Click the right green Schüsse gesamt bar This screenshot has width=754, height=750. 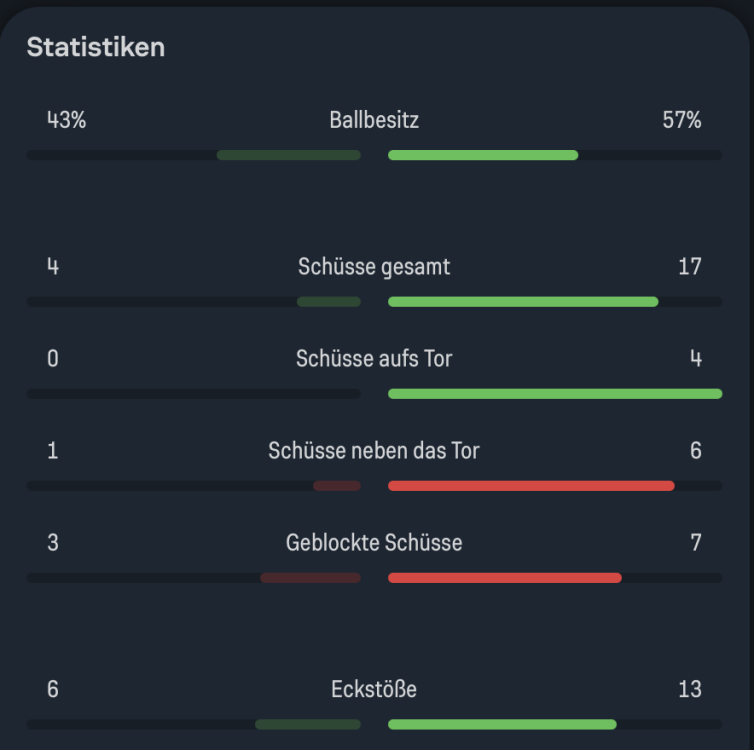523,301
